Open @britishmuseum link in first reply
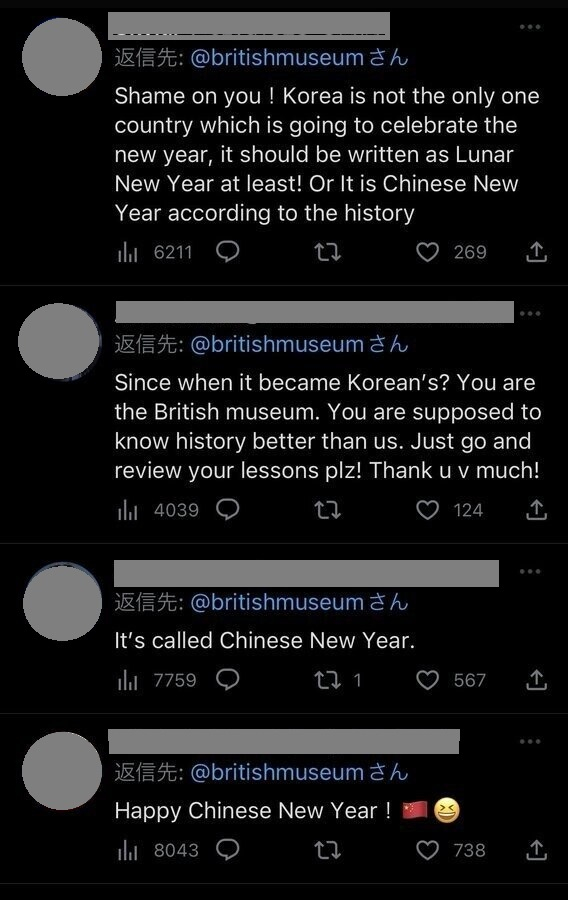Image resolution: width=568 pixels, height=900 pixels. tap(277, 58)
